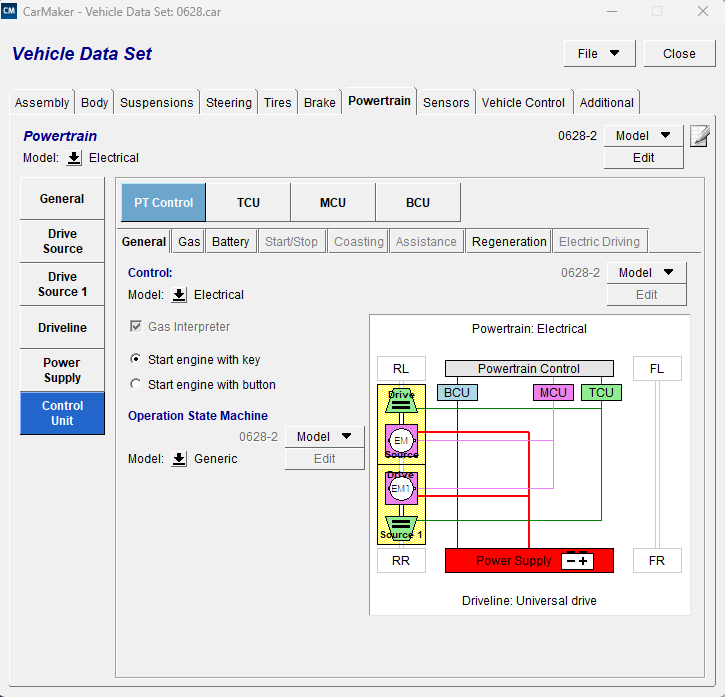
Task: Open the MCU control unit tab
Action: pos(333,203)
